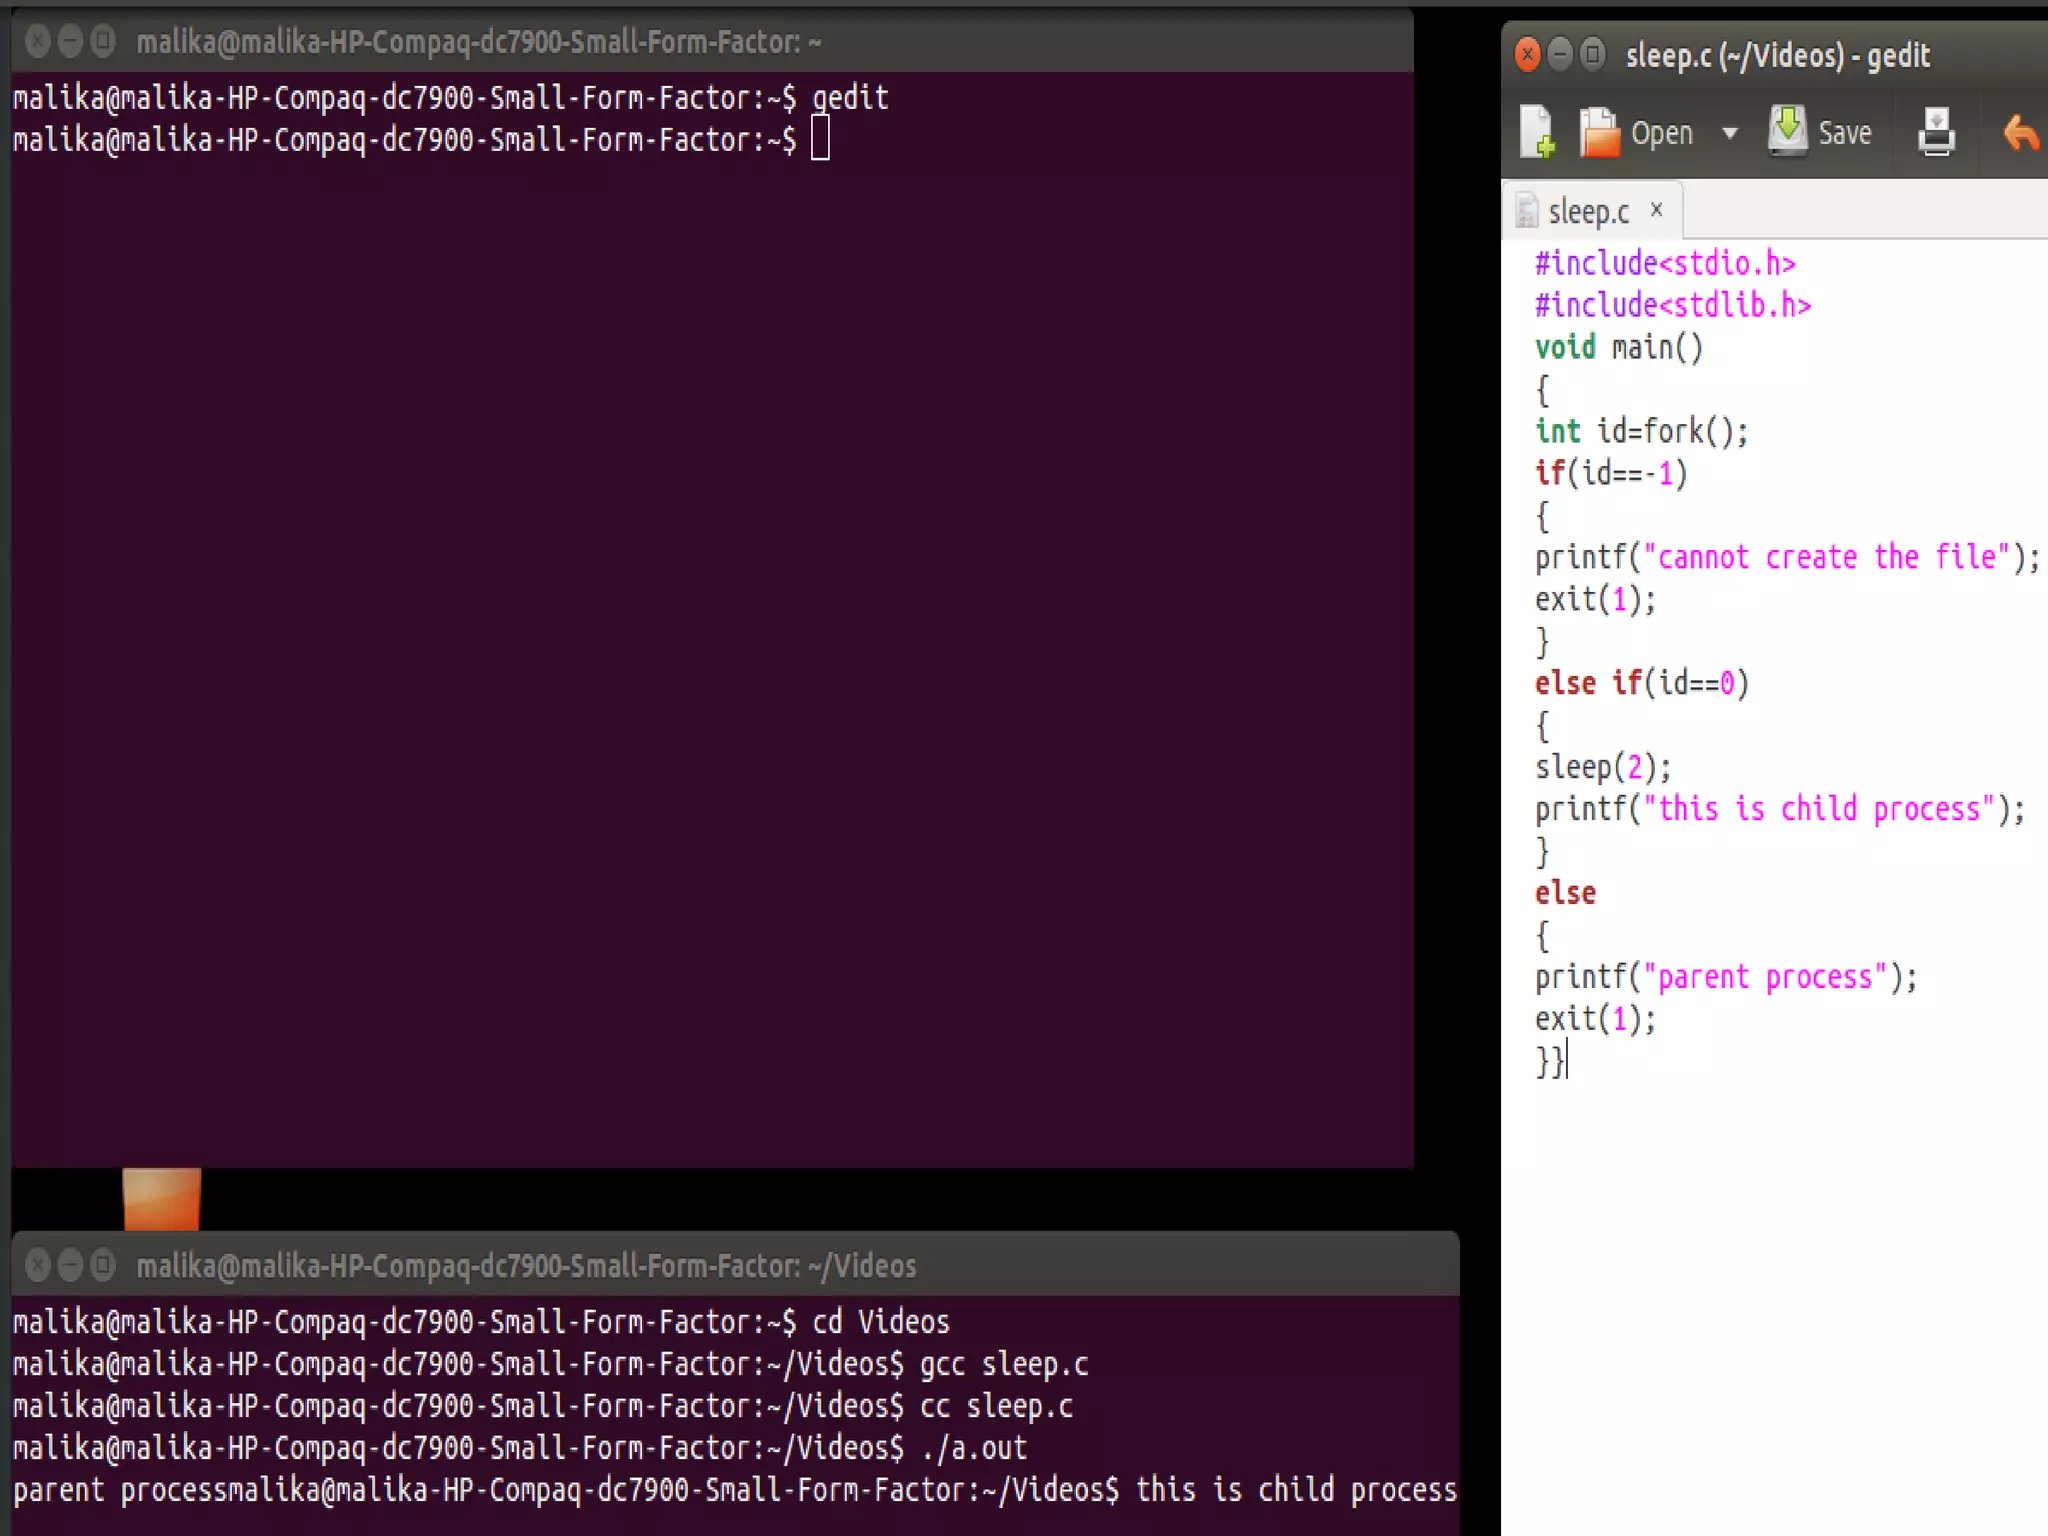Maximize the gedit window

pos(1593,54)
